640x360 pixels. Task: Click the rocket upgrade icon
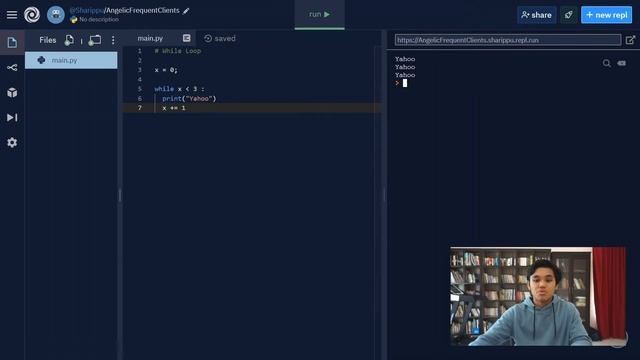click(x=569, y=15)
